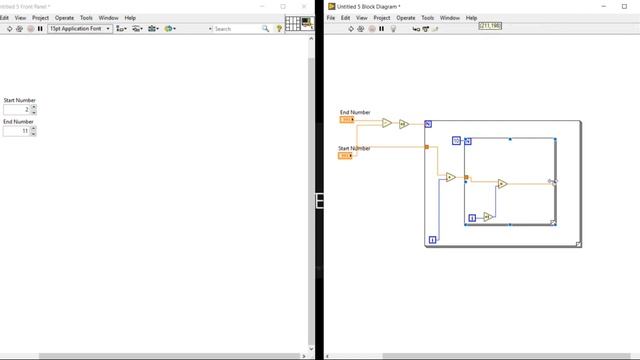This screenshot has height=360, width=640.
Task: Open Project menu in Block Diagram
Action: click(382, 18)
